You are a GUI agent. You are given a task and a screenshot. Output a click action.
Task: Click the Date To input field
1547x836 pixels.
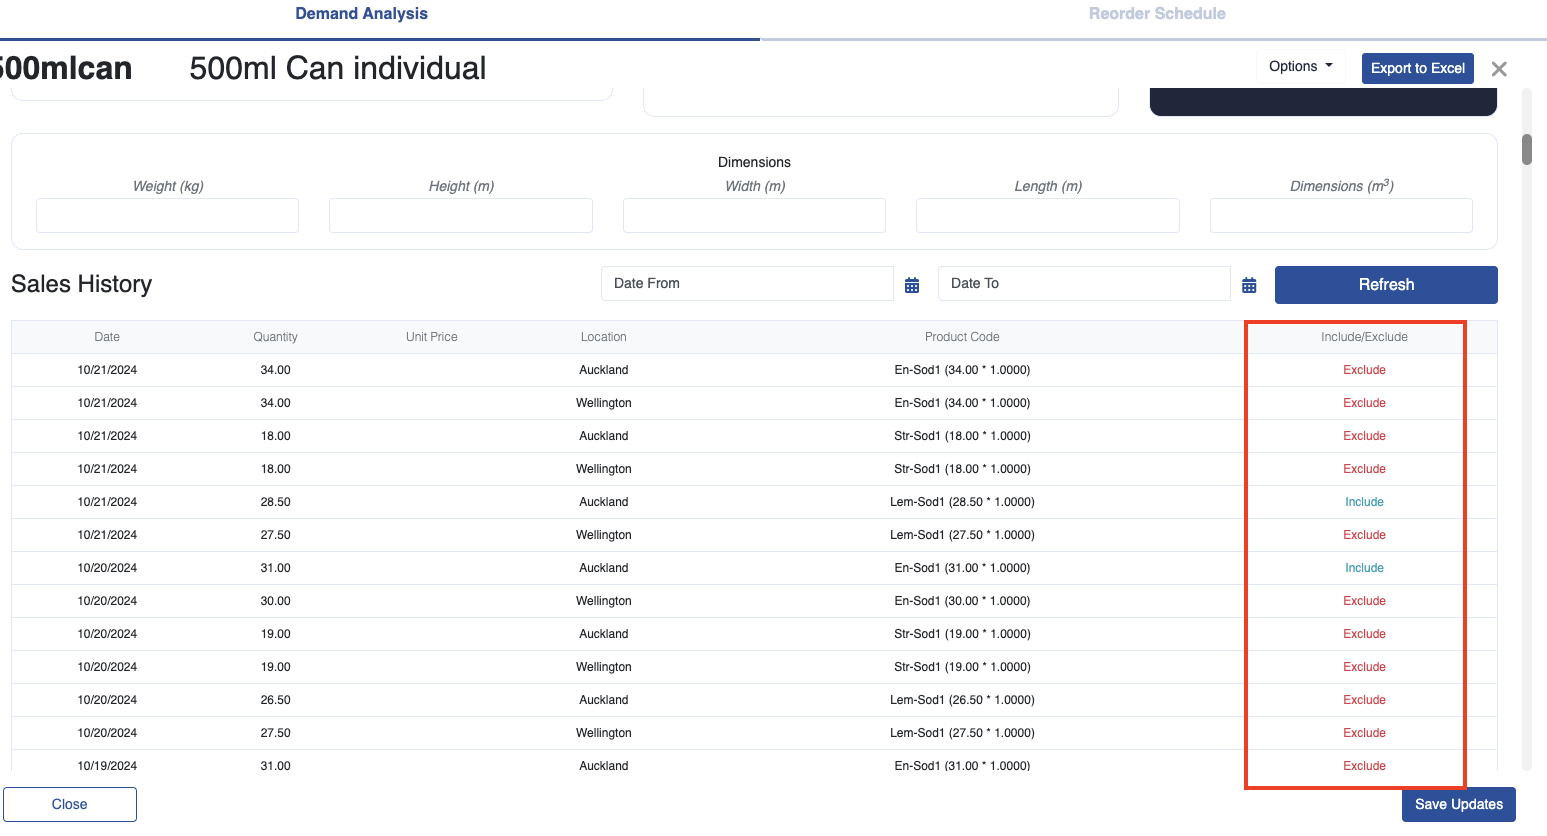[1084, 283]
